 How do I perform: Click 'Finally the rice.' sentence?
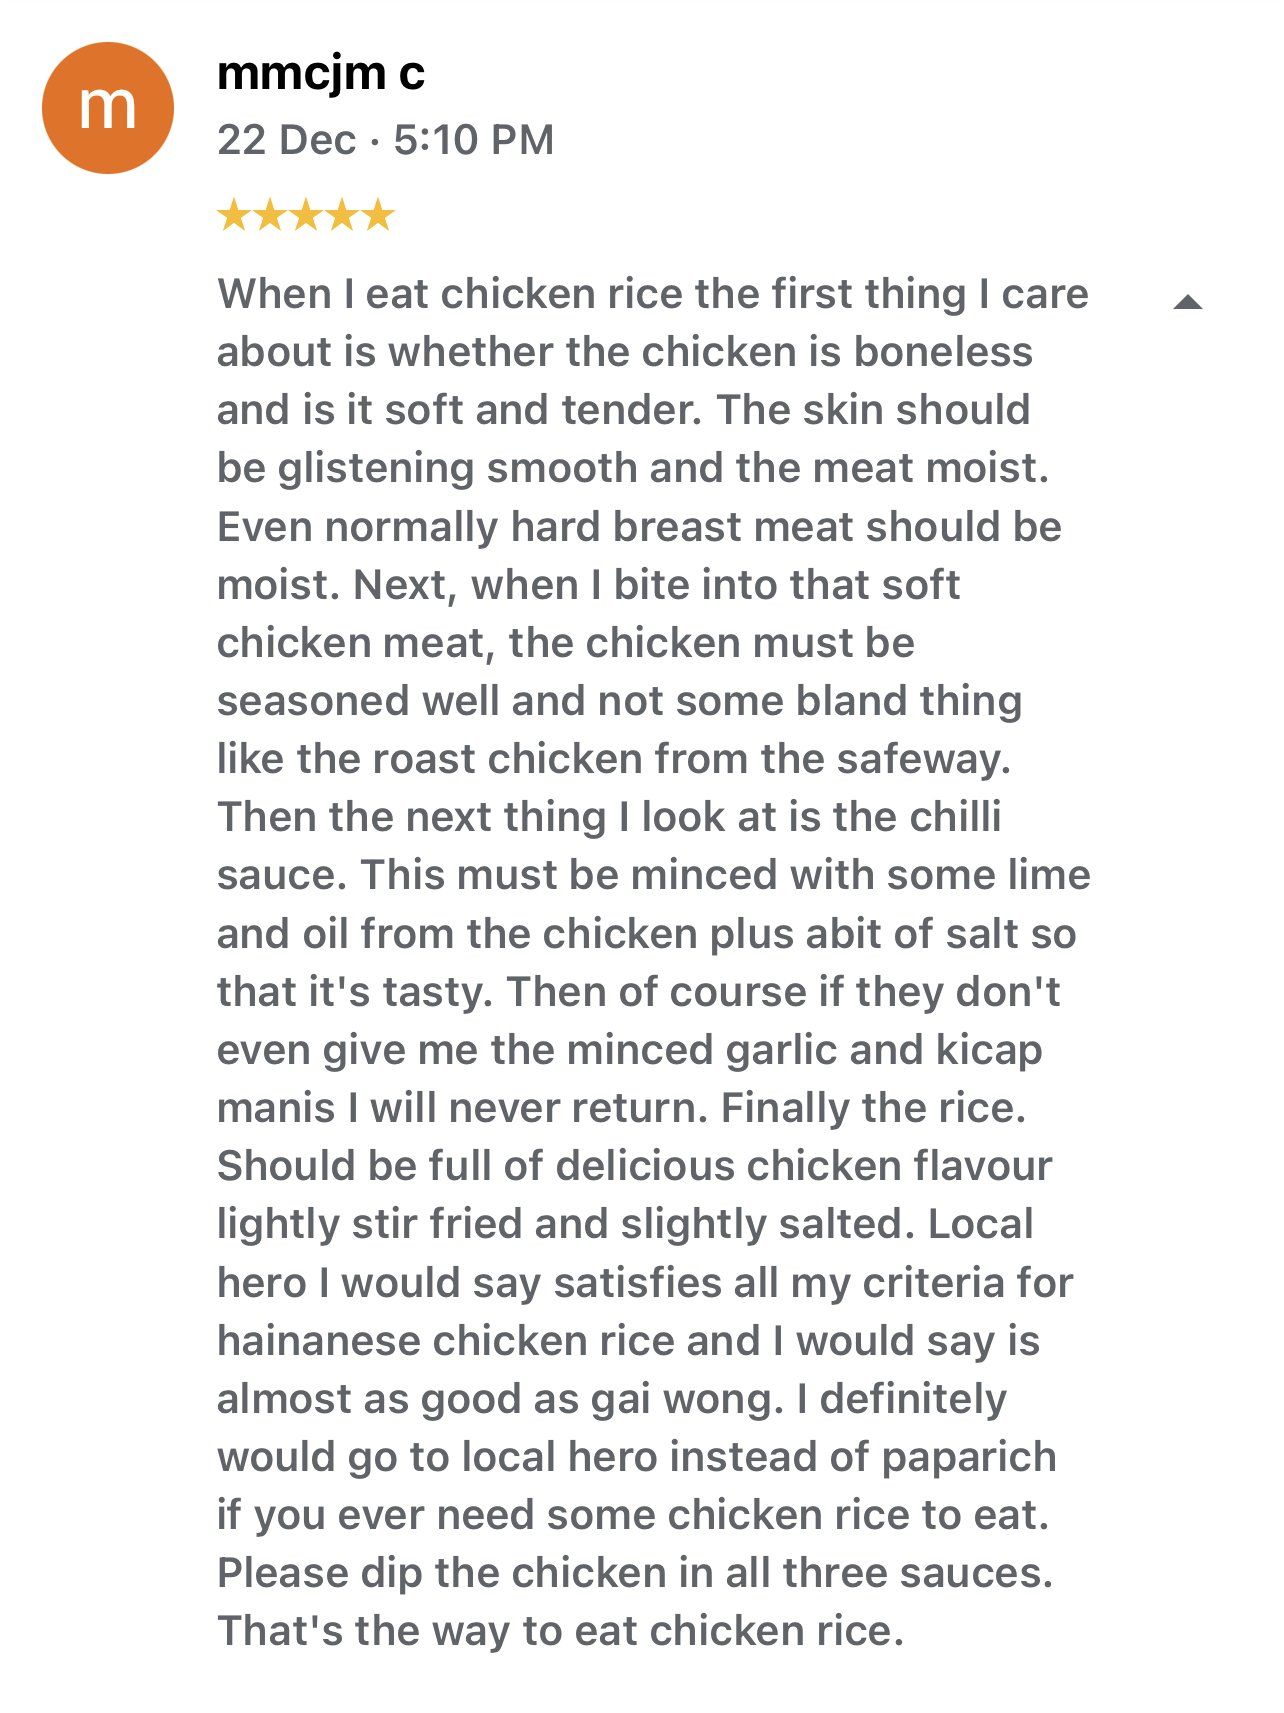click(873, 1108)
